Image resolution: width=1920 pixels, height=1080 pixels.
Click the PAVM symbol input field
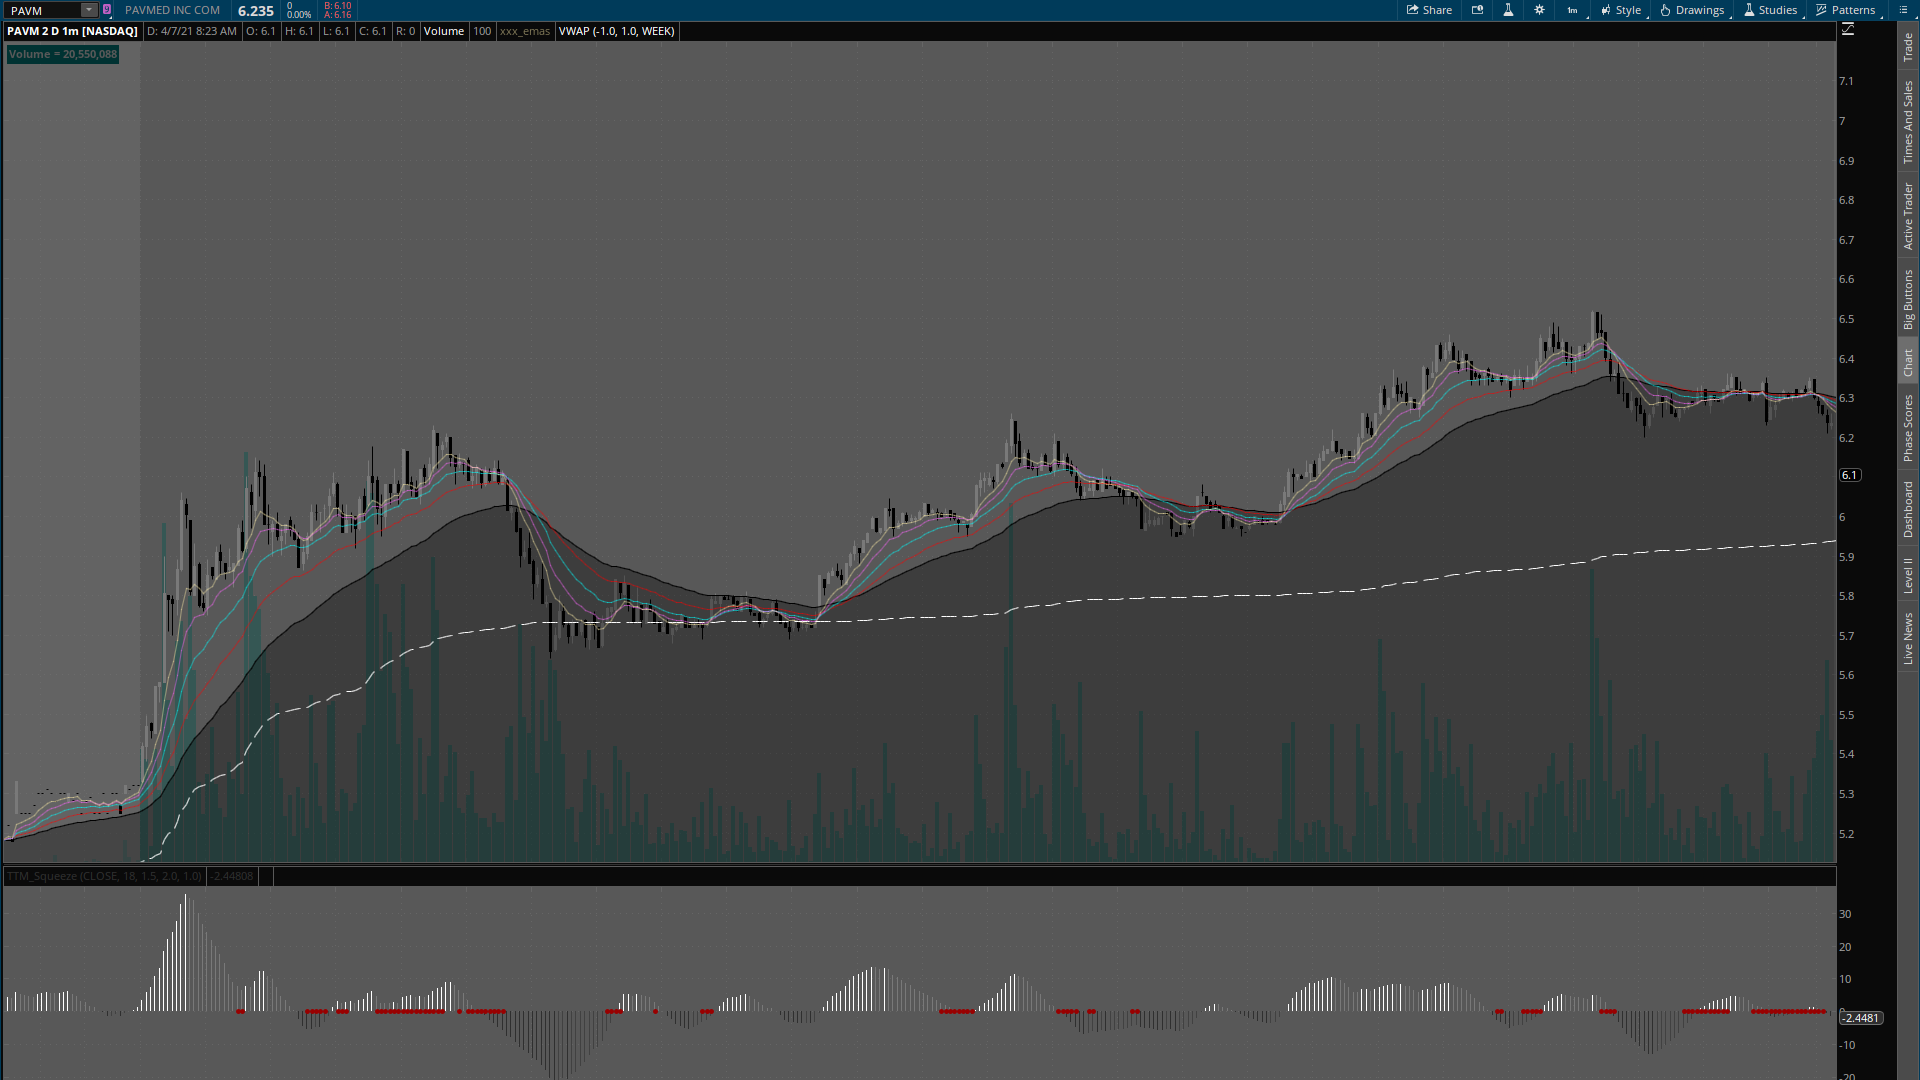point(42,10)
